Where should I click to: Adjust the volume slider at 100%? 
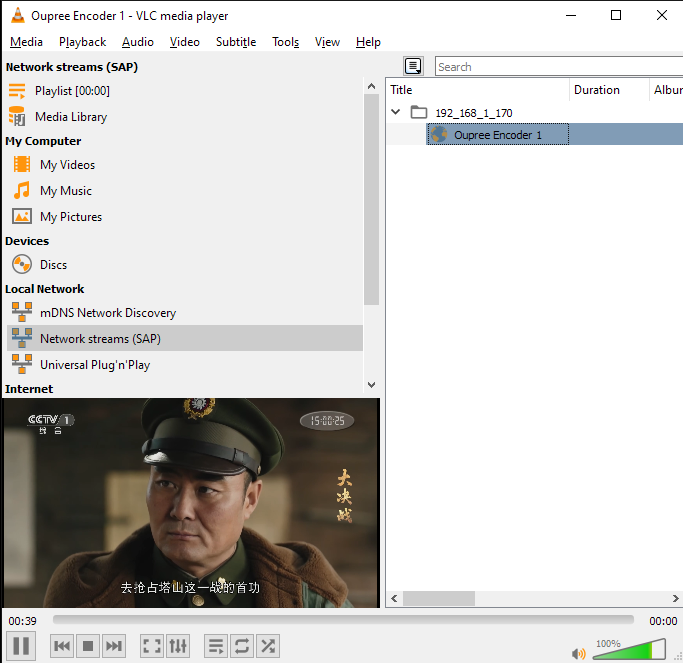coord(629,649)
